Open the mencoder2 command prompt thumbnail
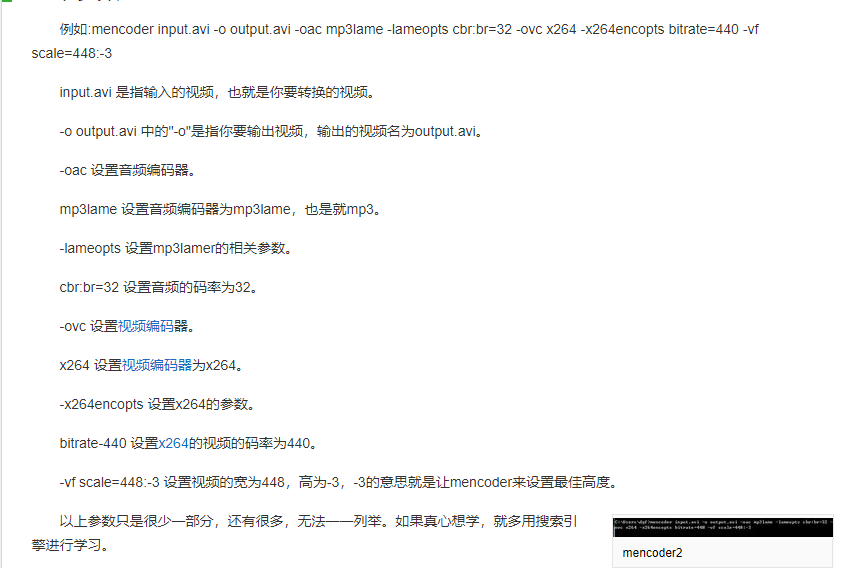 pos(723,527)
